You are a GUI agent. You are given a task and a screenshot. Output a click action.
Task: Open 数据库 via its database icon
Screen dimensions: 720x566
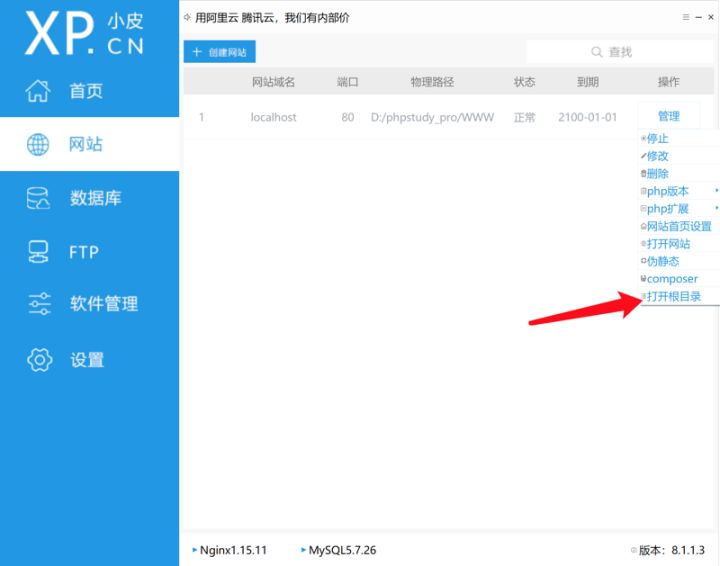tap(38, 198)
